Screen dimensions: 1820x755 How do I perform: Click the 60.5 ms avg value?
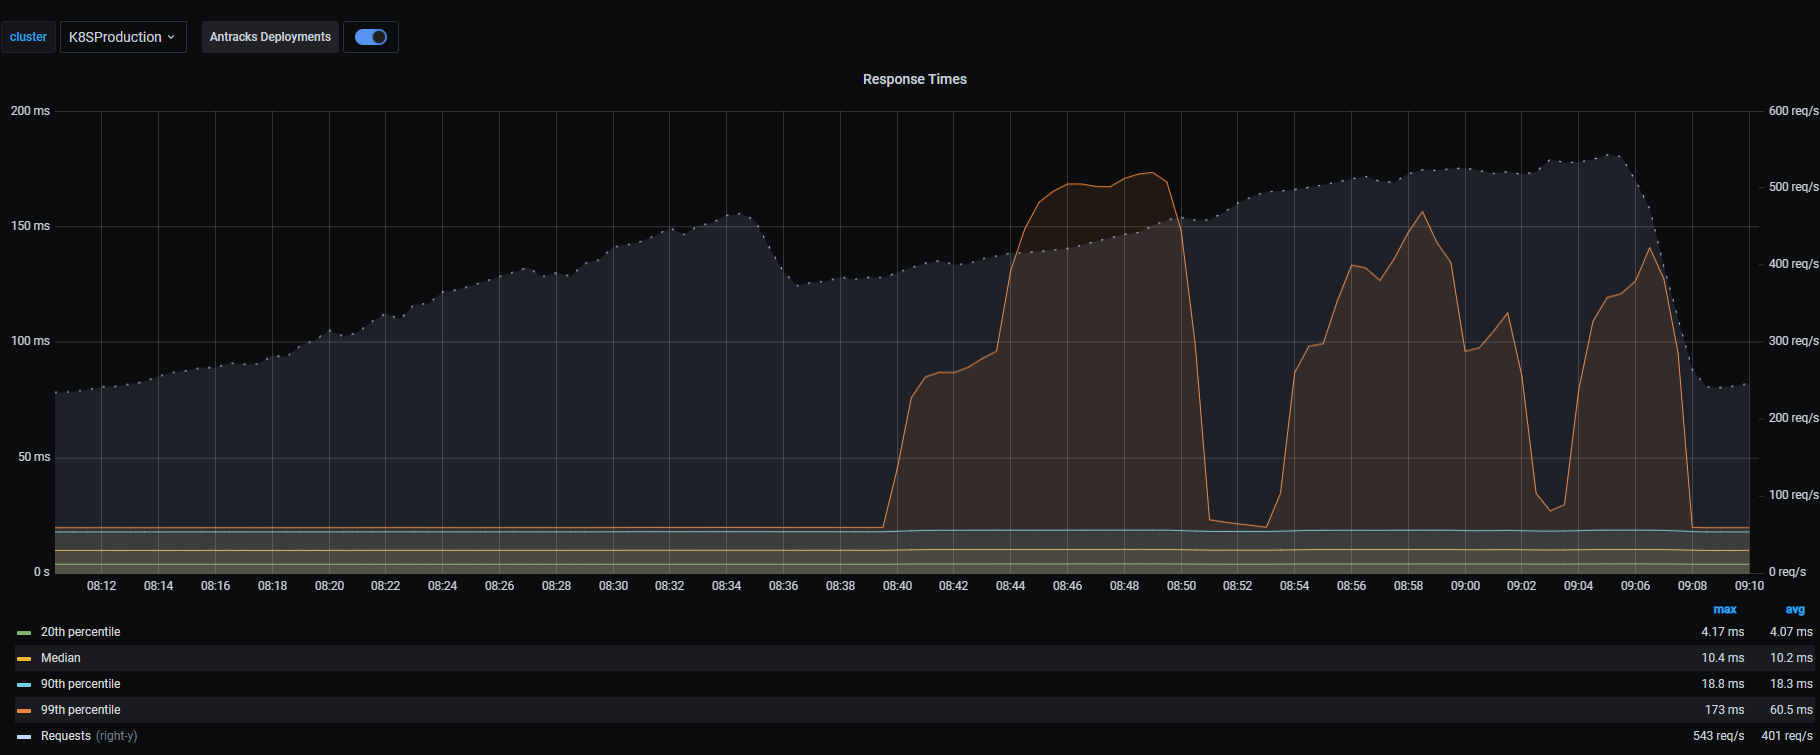[1791, 710]
